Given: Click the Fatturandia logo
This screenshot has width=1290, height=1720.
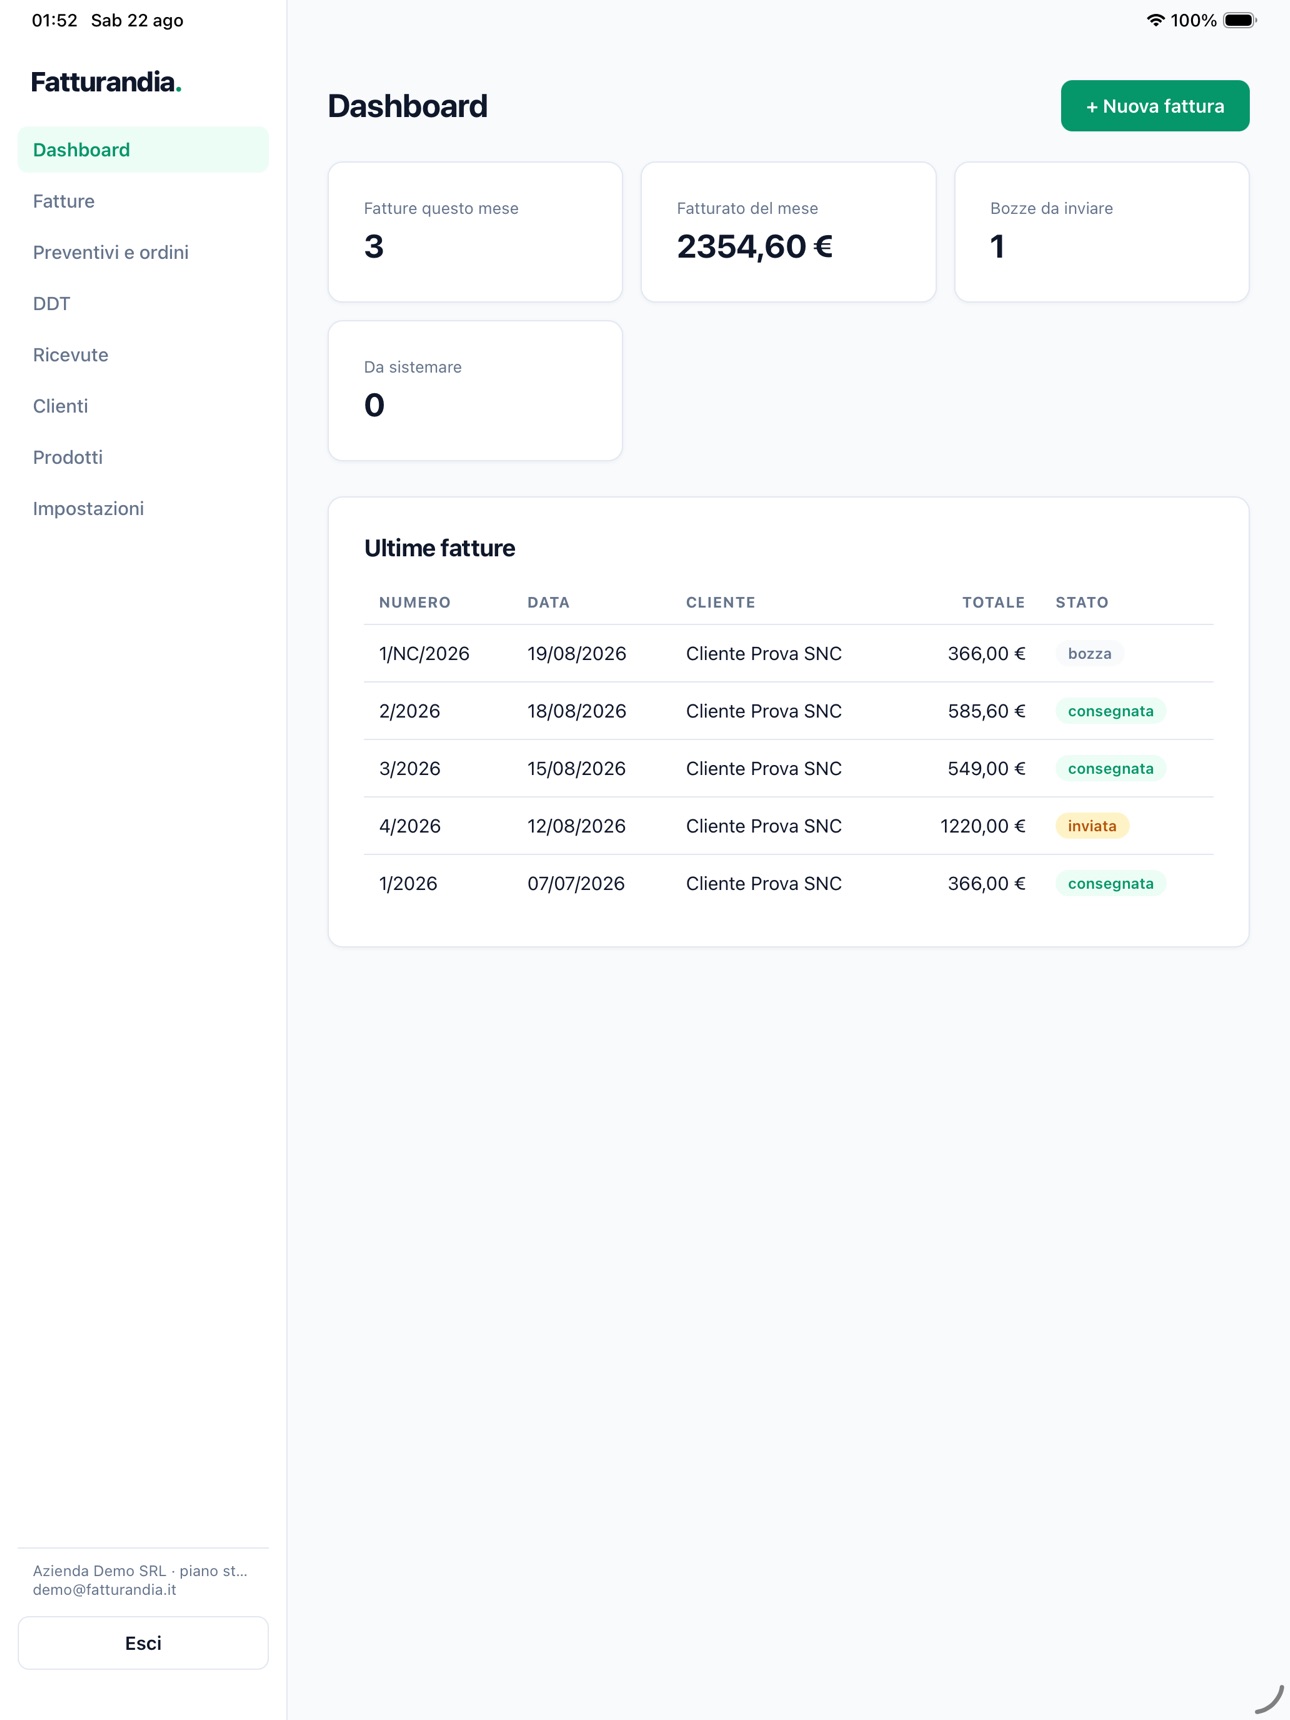Looking at the screenshot, I should pos(106,82).
